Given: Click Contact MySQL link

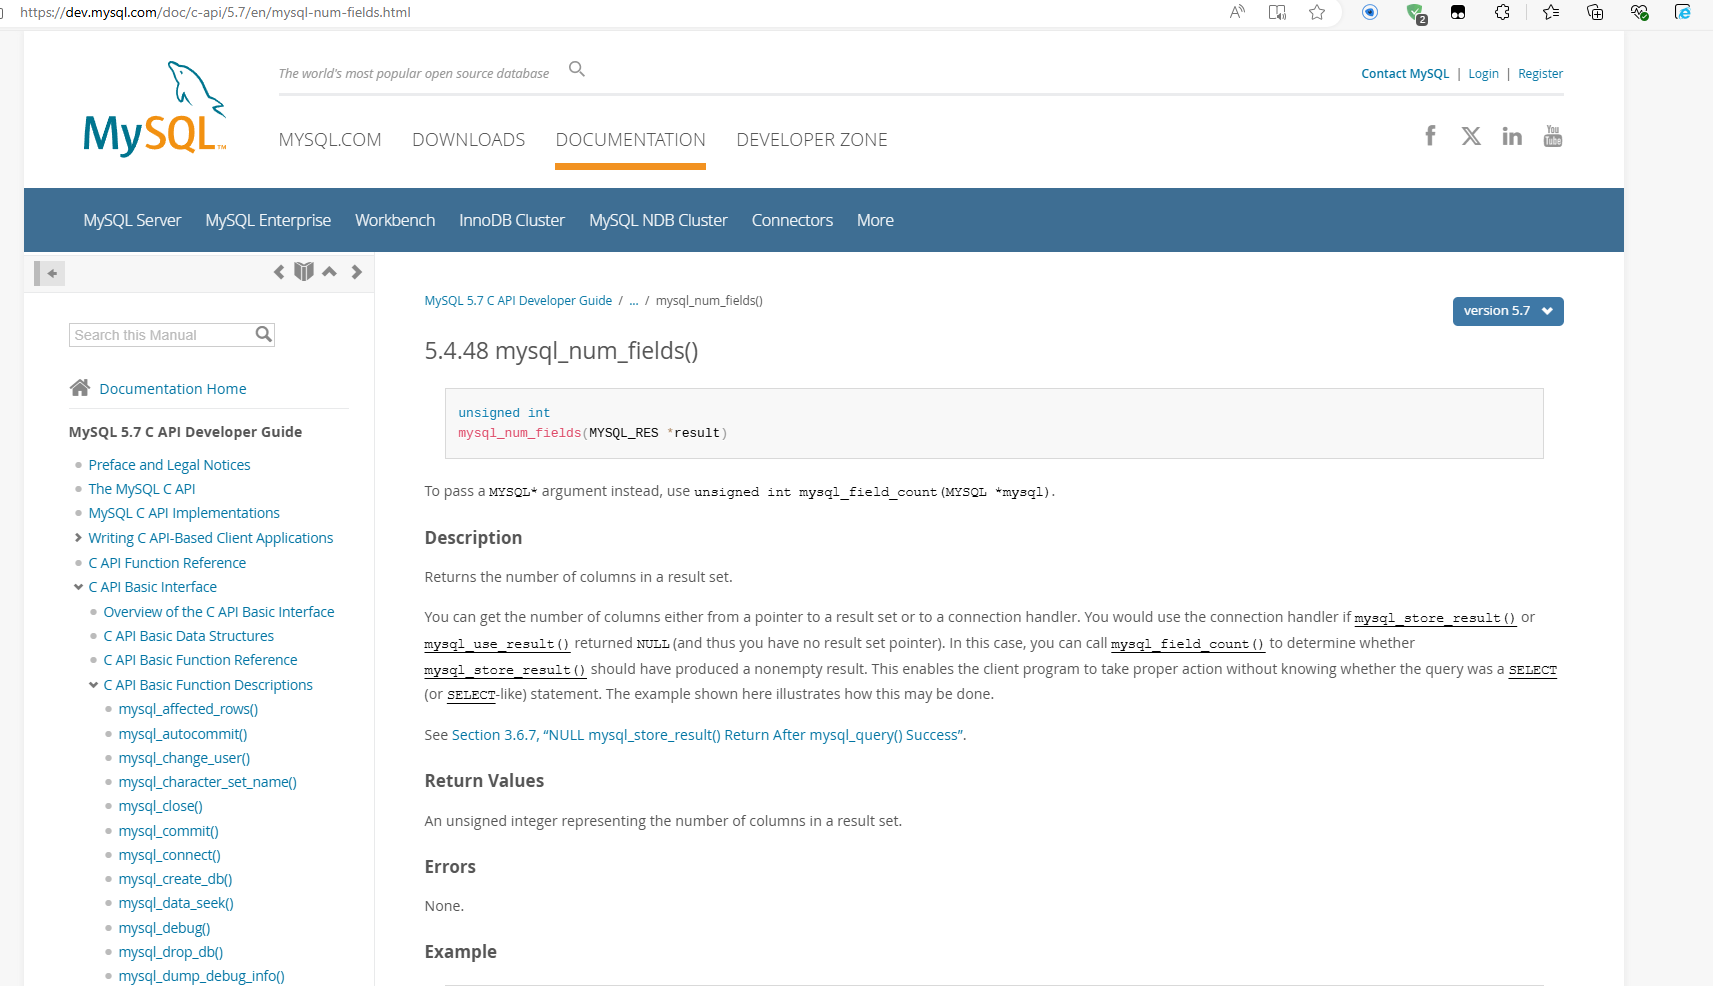Looking at the screenshot, I should [1405, 74].
